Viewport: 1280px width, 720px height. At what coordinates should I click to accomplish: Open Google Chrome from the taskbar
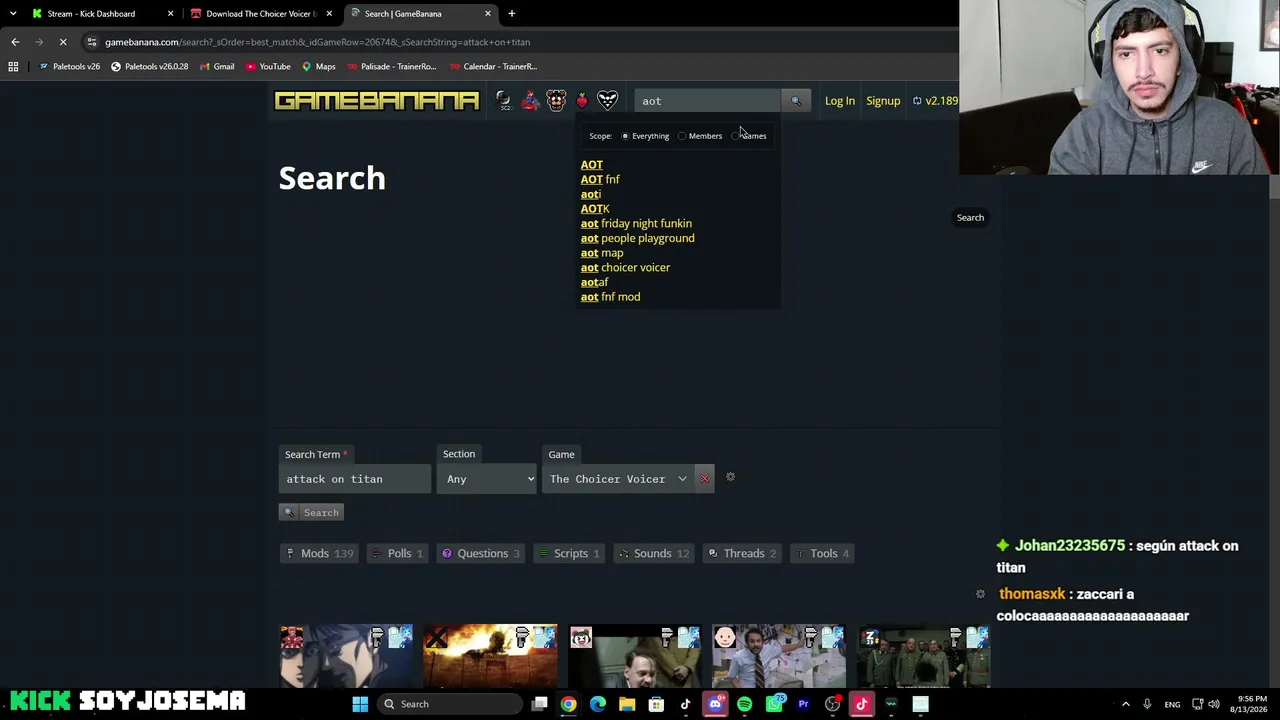568,704
